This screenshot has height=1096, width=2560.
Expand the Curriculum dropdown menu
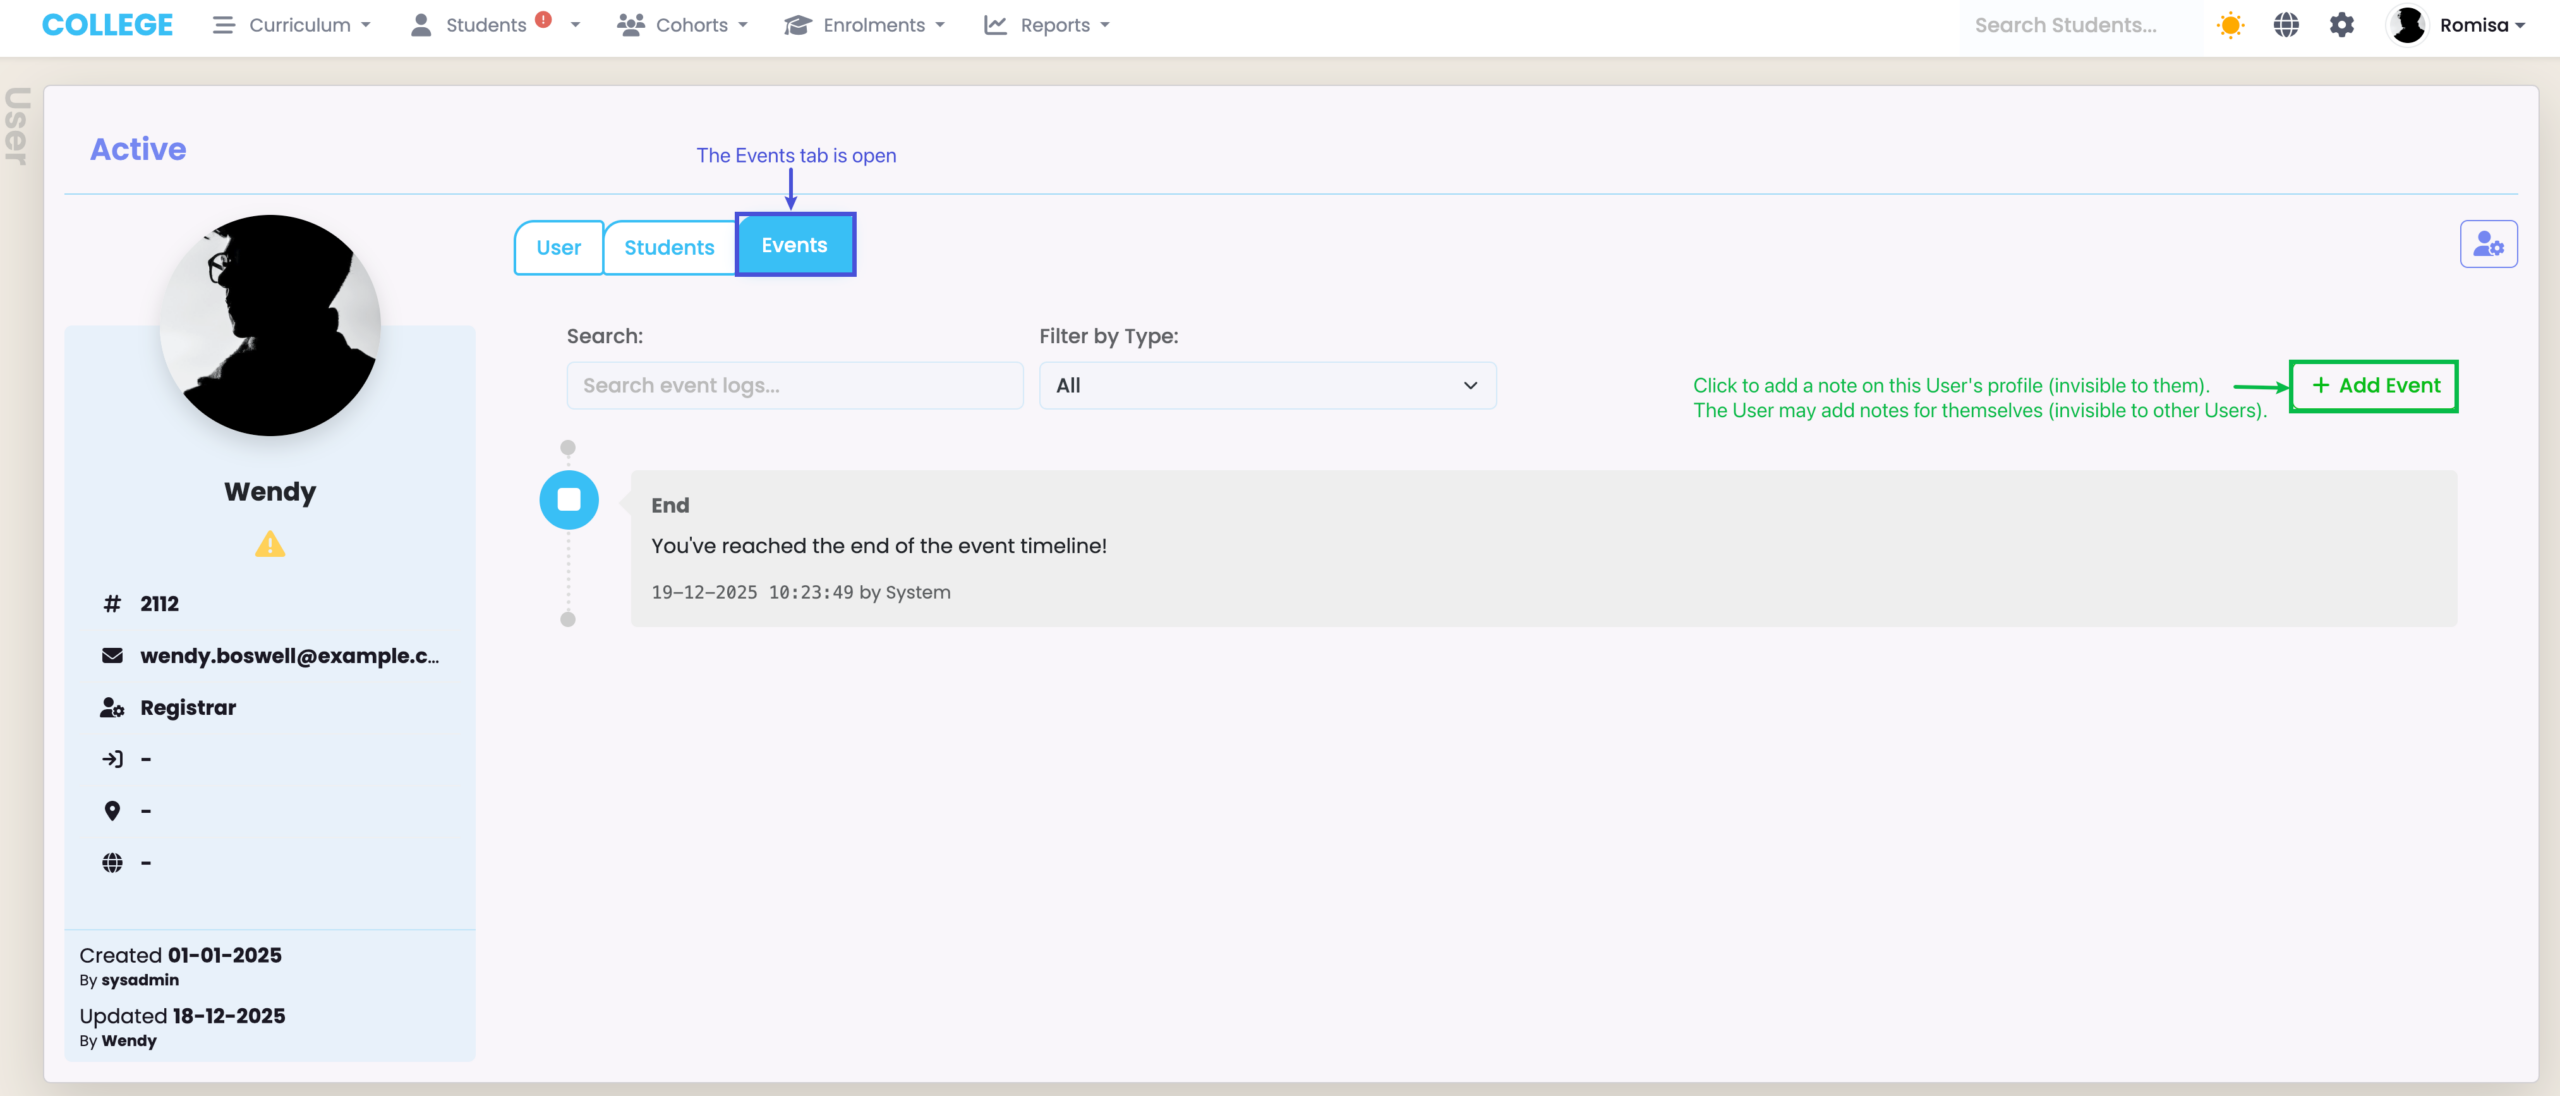coord(292,25)
